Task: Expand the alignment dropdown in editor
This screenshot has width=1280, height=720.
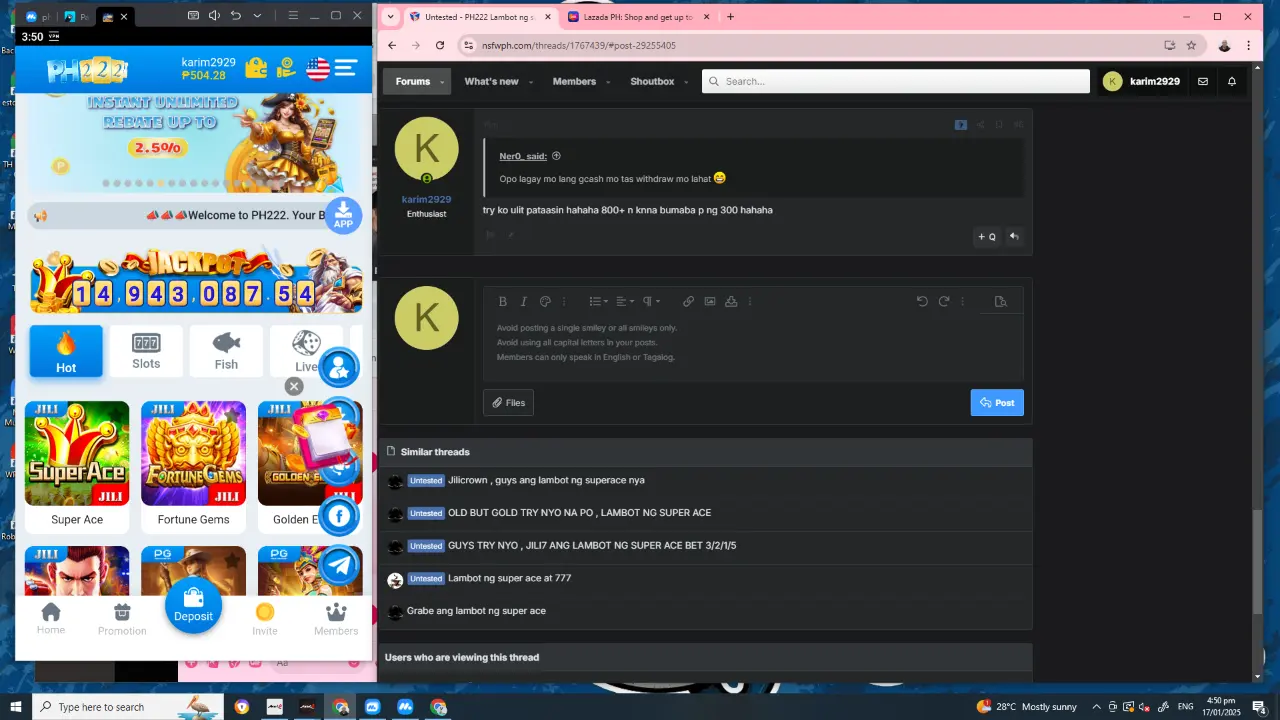Action: (625, 301)
